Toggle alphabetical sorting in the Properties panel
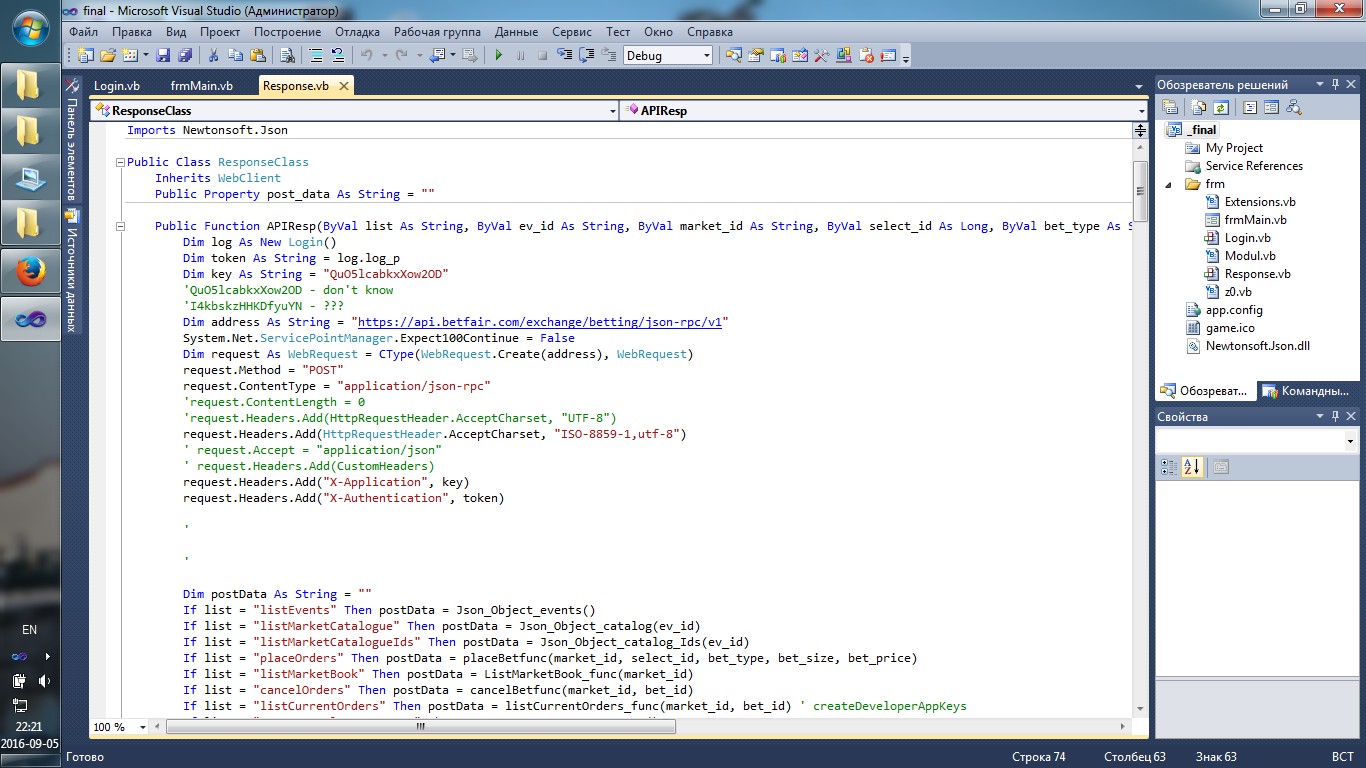Image resolution: width=1366 pixels, height=768 pixels. tap(1191, 467)
